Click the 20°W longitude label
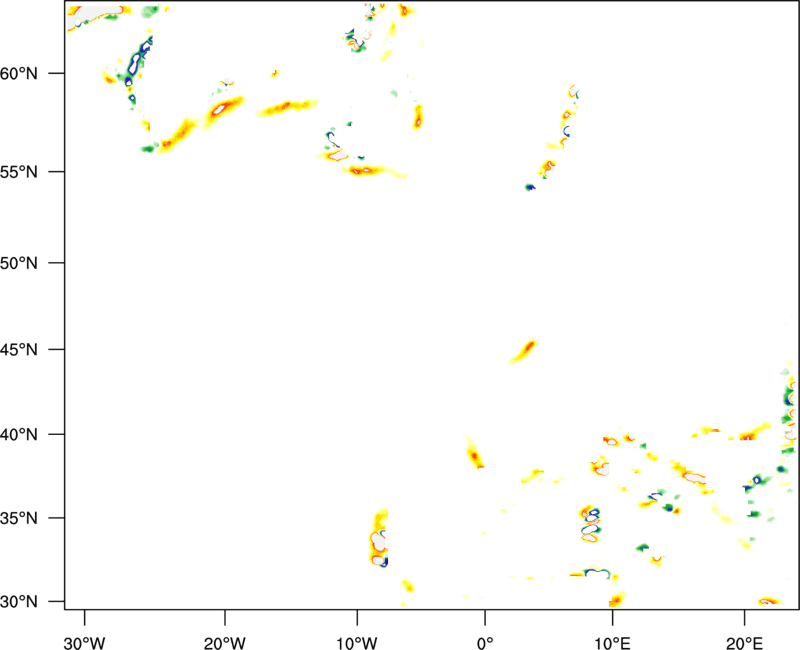 pyautogui.click(x=224, y=643)
